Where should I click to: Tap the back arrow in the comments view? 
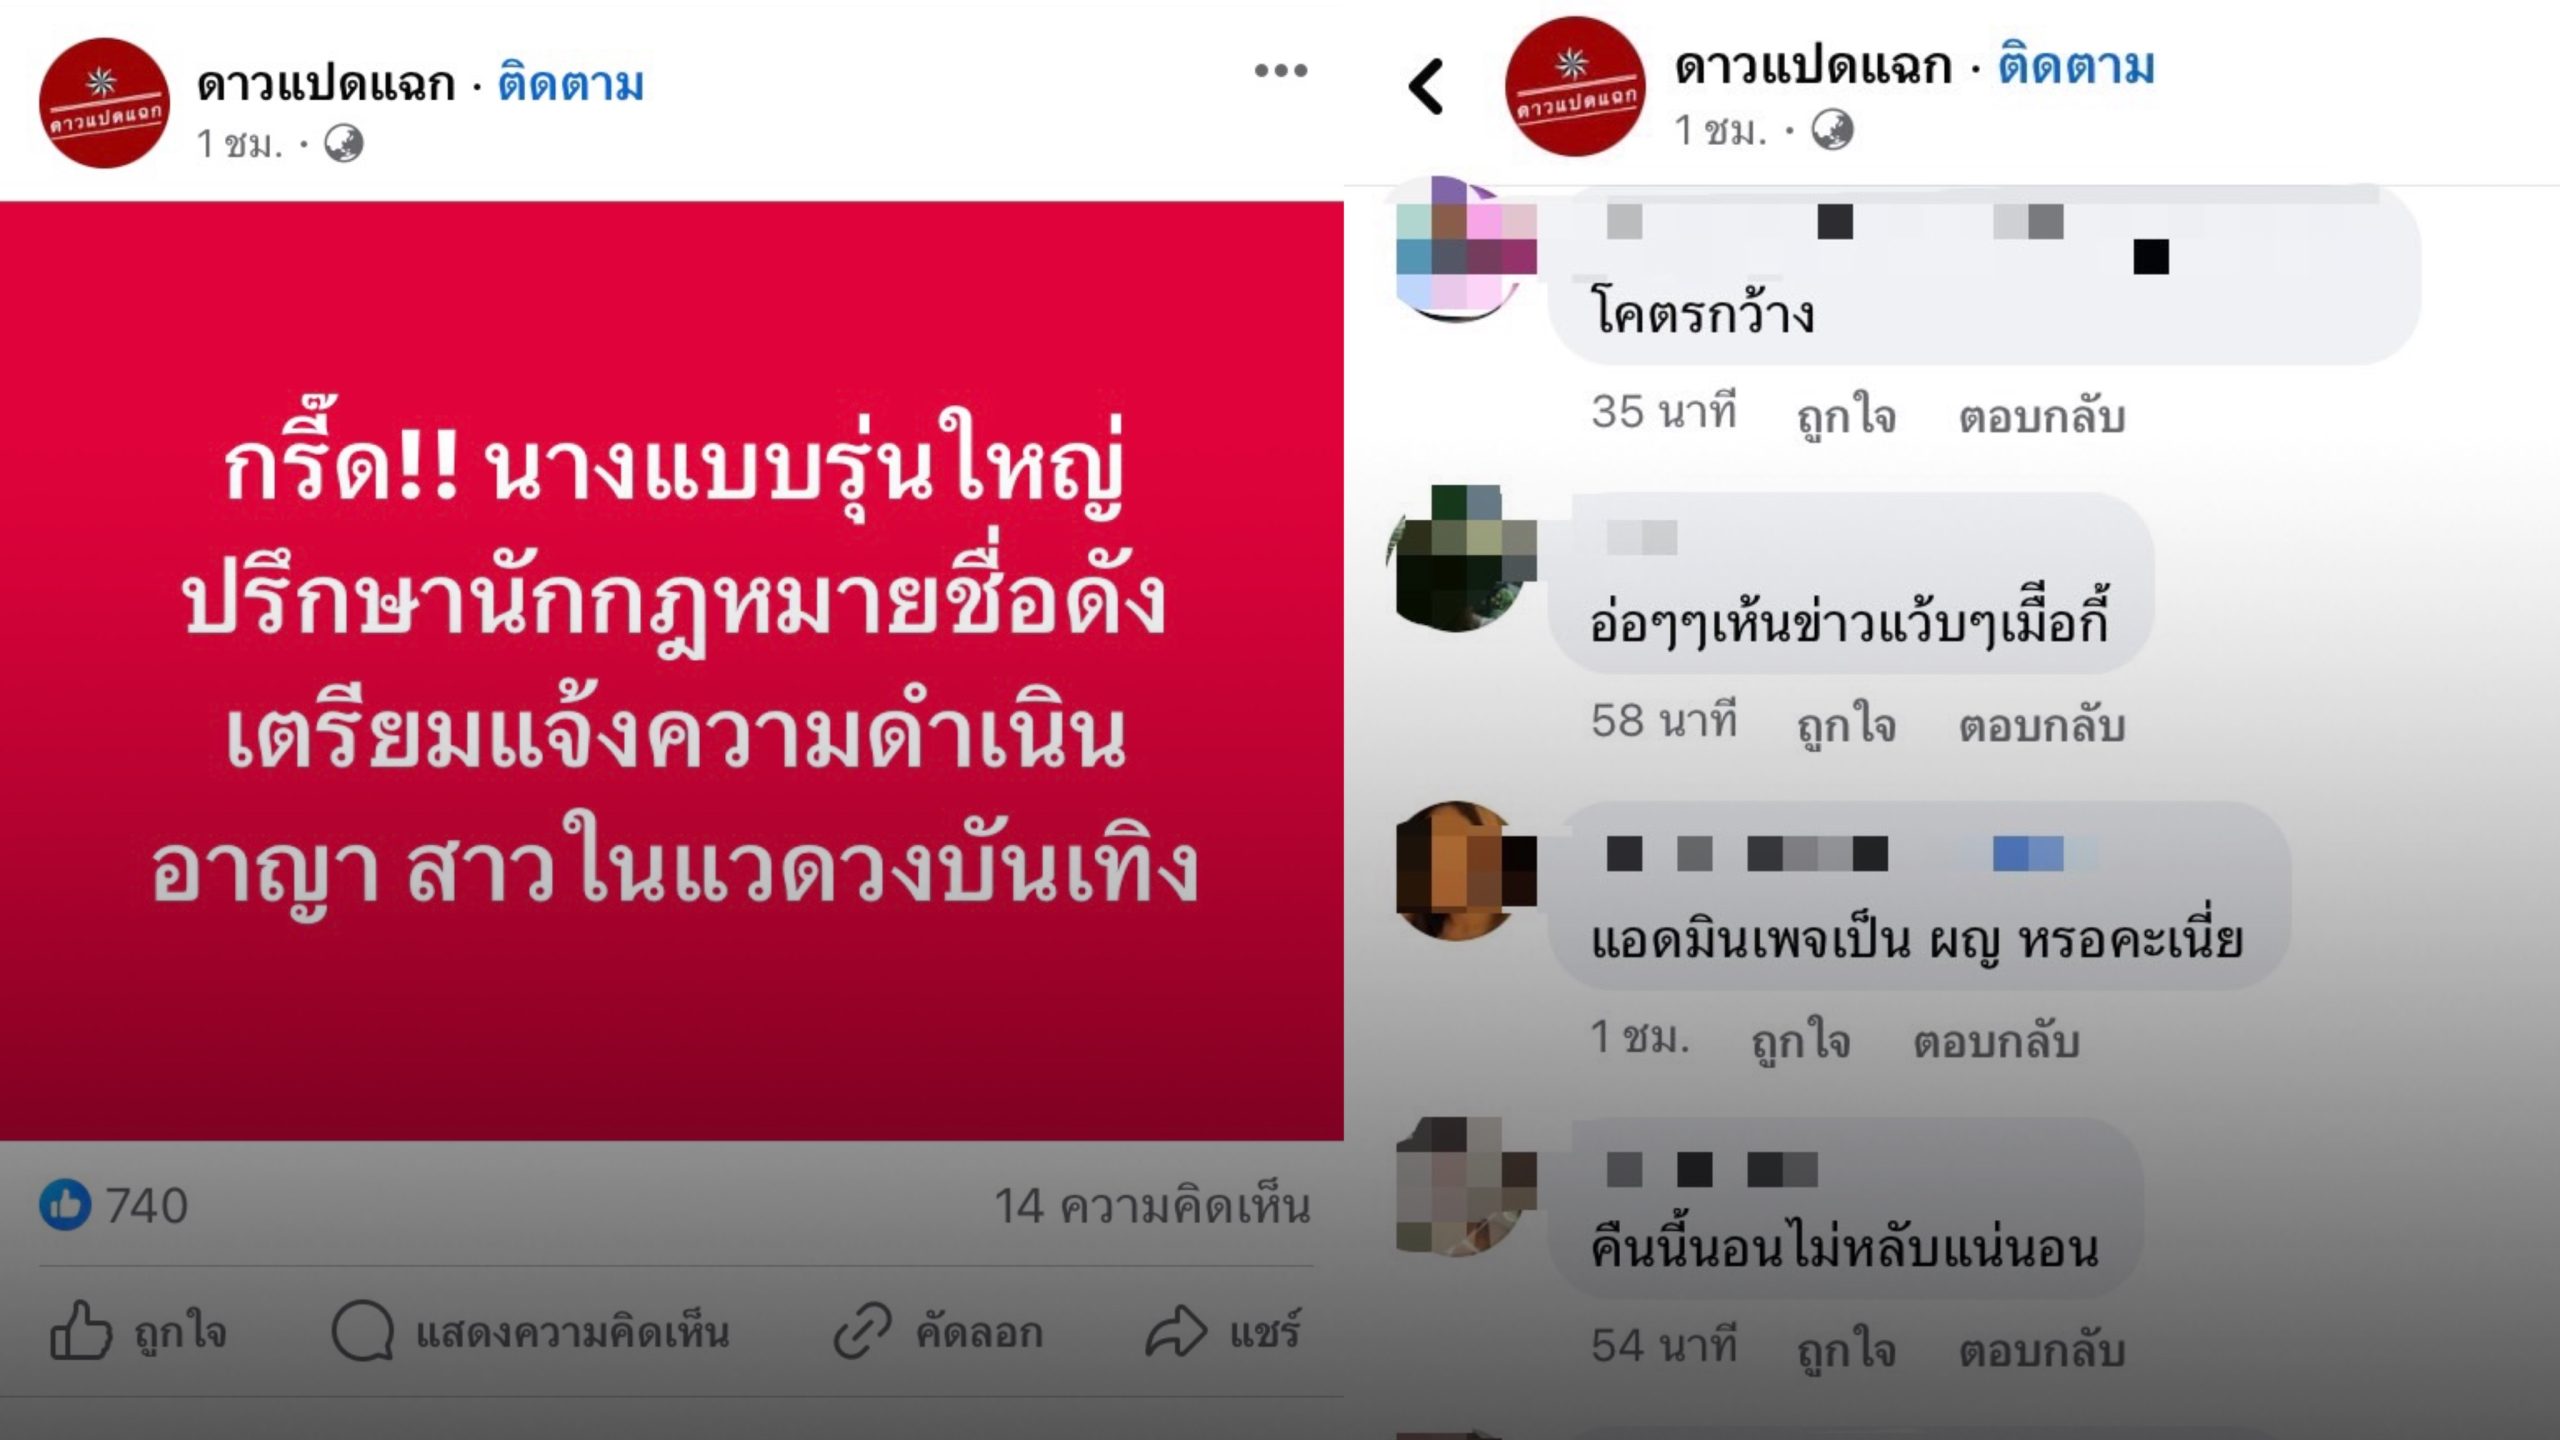(x=1427, y=86)
